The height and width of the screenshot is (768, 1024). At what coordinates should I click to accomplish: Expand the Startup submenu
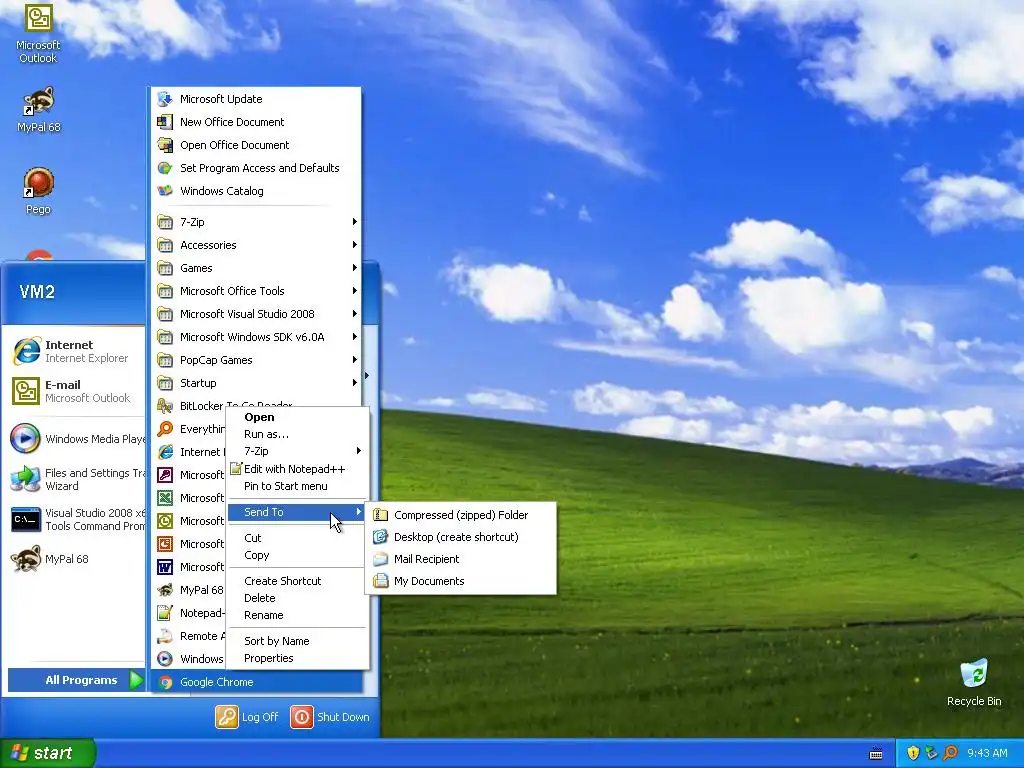click(x=256, y=383)
